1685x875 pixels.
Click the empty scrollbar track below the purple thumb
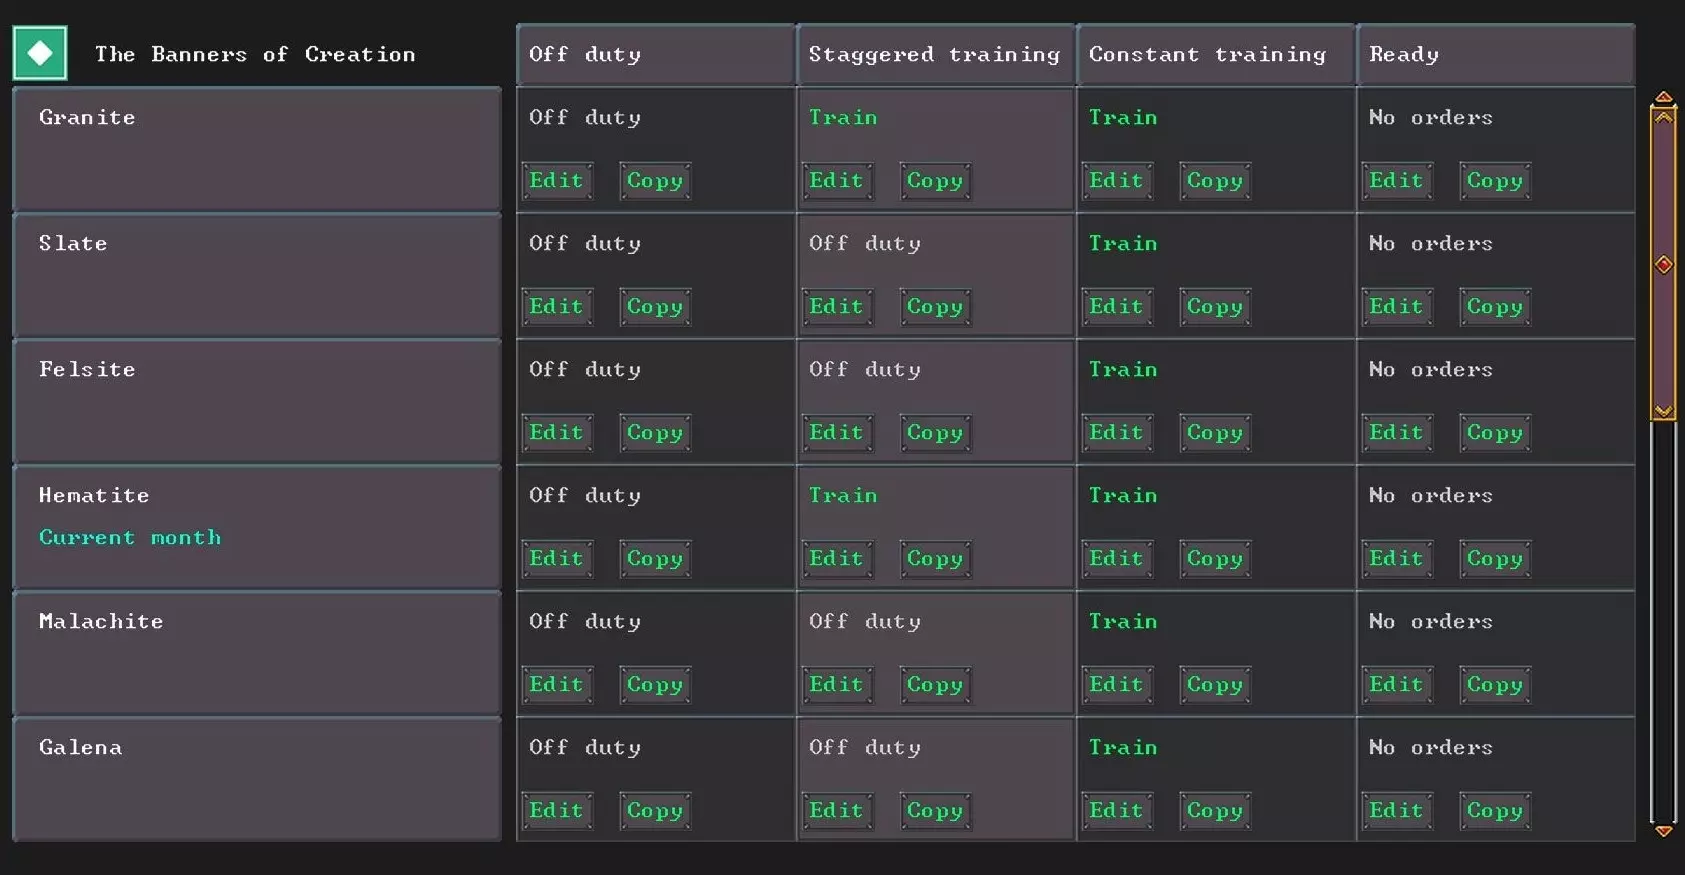pos(1663,620)
